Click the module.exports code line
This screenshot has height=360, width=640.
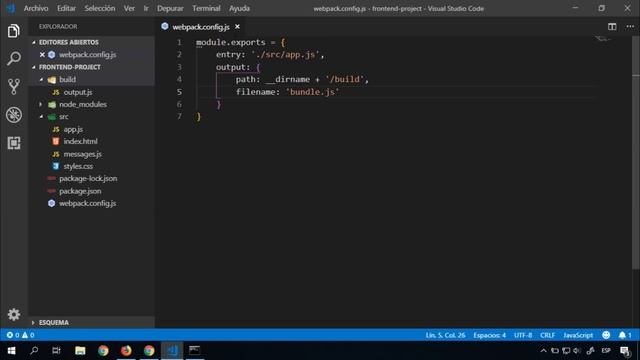coord(241,42)
